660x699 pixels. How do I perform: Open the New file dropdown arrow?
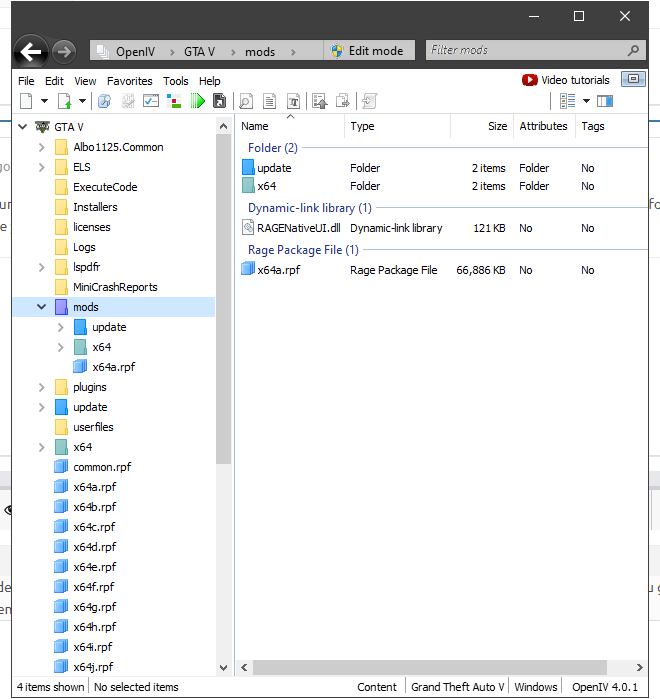44,101
